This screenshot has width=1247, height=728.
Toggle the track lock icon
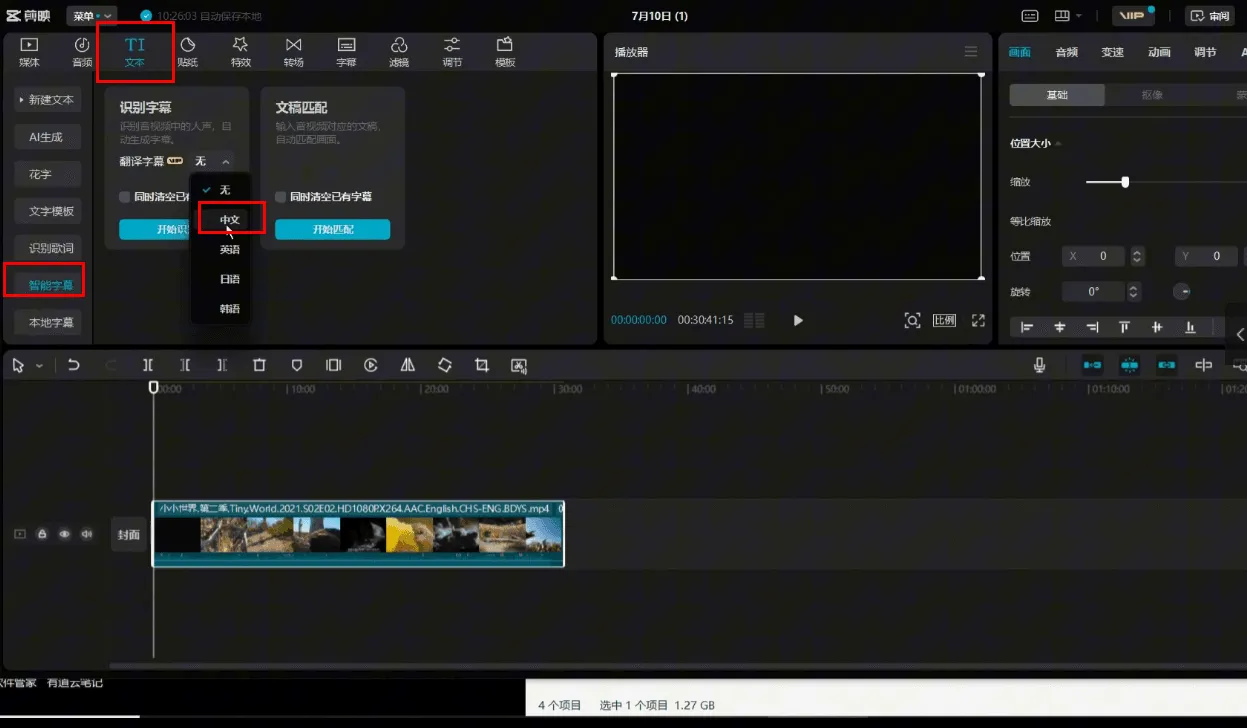pos(42,535)
